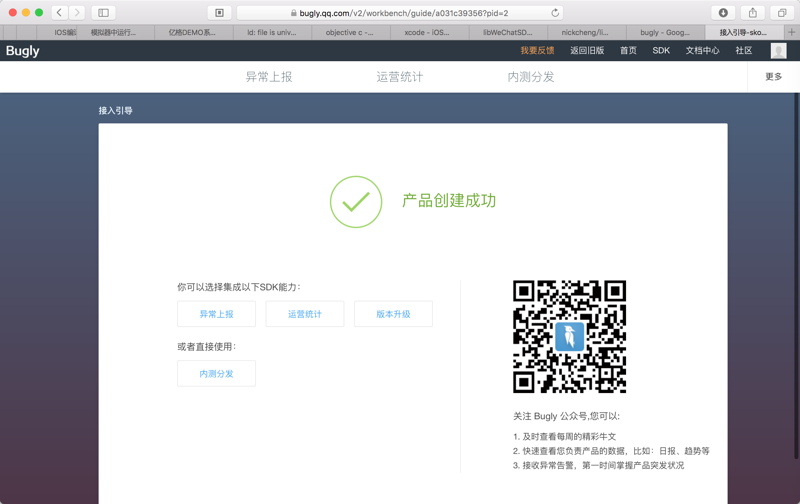Click the 运营统计 SDK button
800x504 pixels.
(305, 314)
